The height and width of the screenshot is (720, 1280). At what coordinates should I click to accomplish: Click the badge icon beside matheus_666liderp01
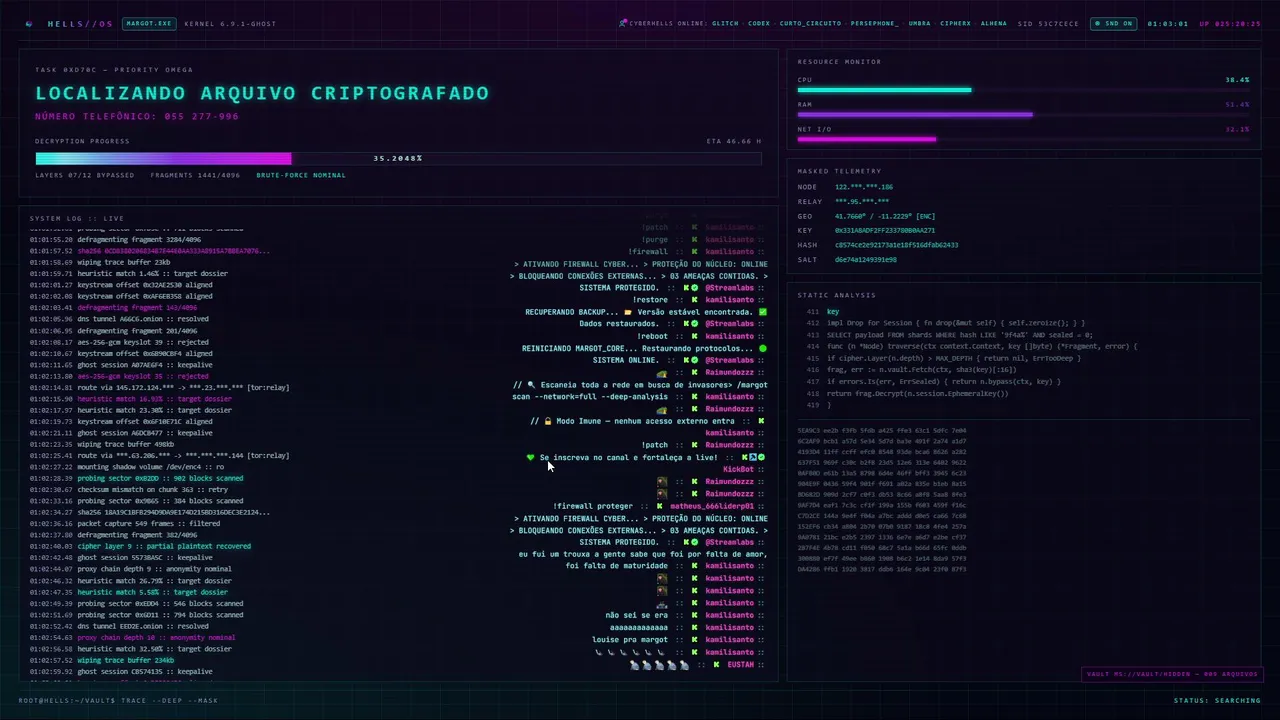[x=661, y=506]
